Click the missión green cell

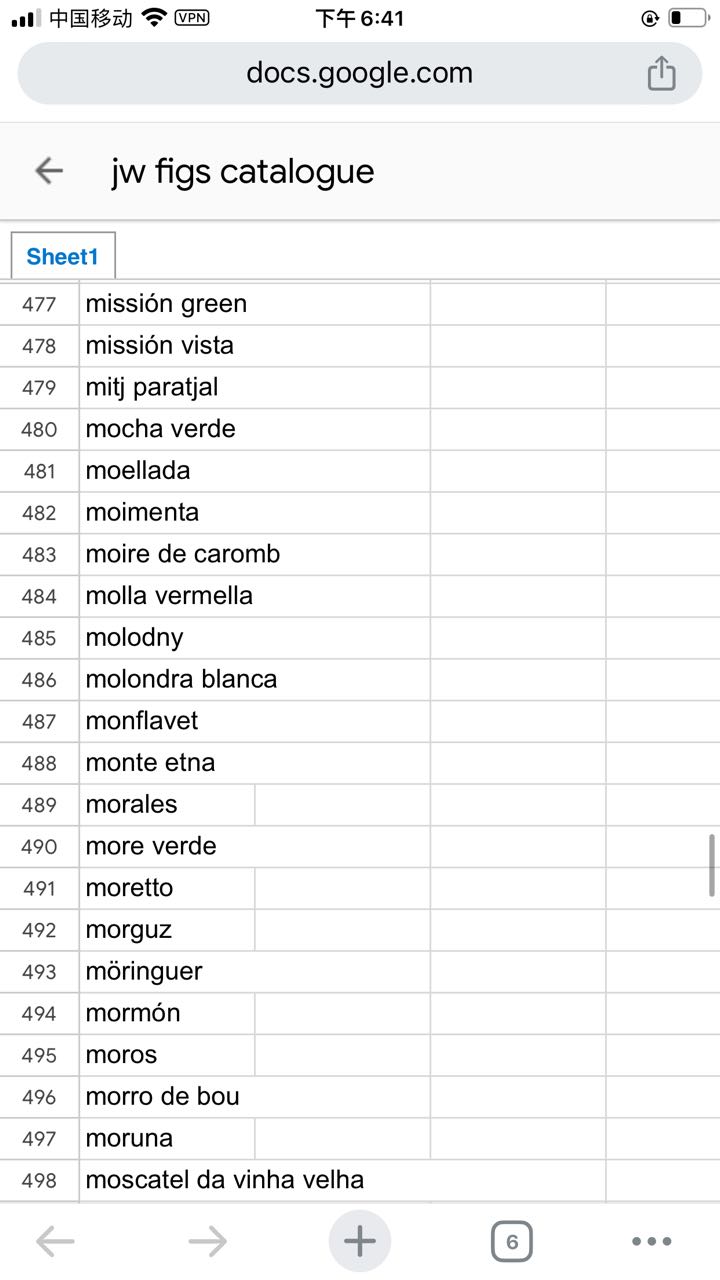coord(255,304)
